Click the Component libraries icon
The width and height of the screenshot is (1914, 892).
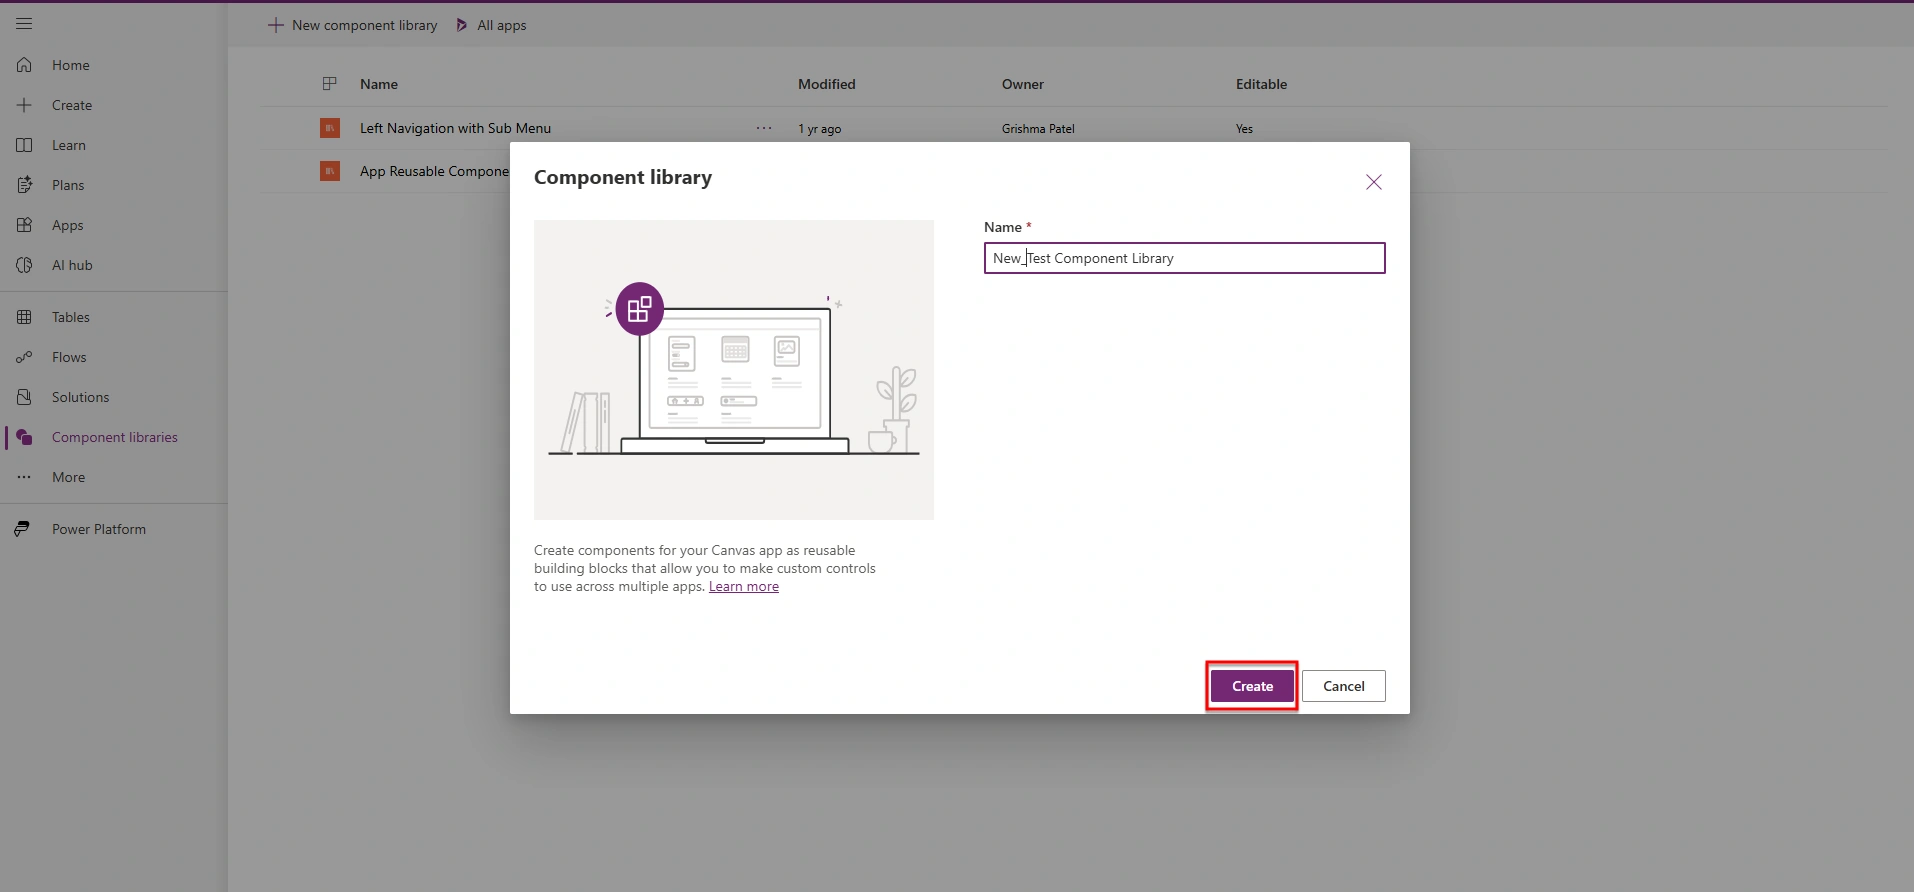pos(24,437)
